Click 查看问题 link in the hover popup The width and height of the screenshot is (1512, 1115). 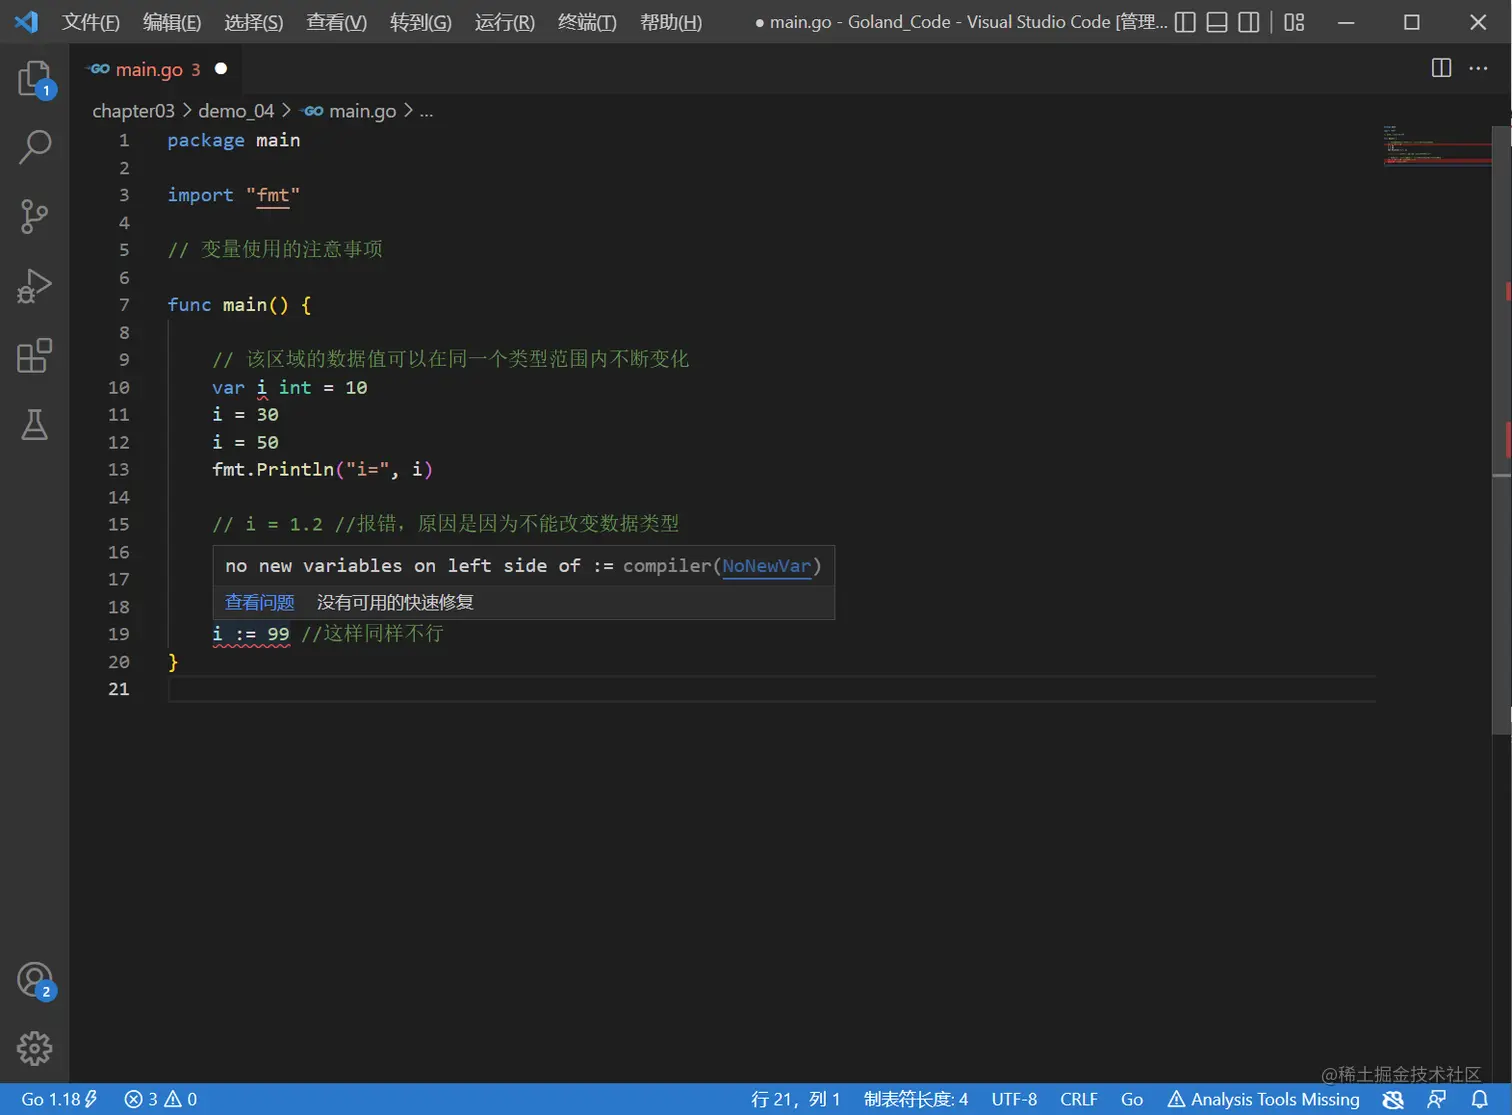pyautogui.click(x=260, y=602)
